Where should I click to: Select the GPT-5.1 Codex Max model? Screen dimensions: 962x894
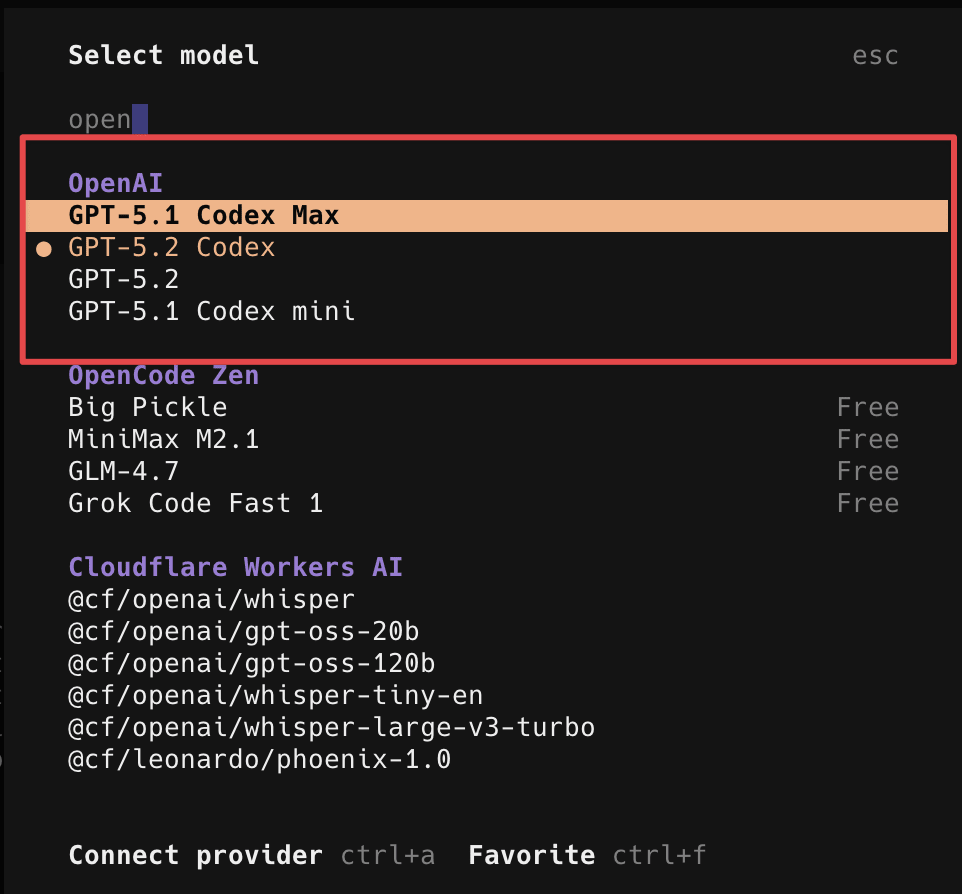pos(204,215)
